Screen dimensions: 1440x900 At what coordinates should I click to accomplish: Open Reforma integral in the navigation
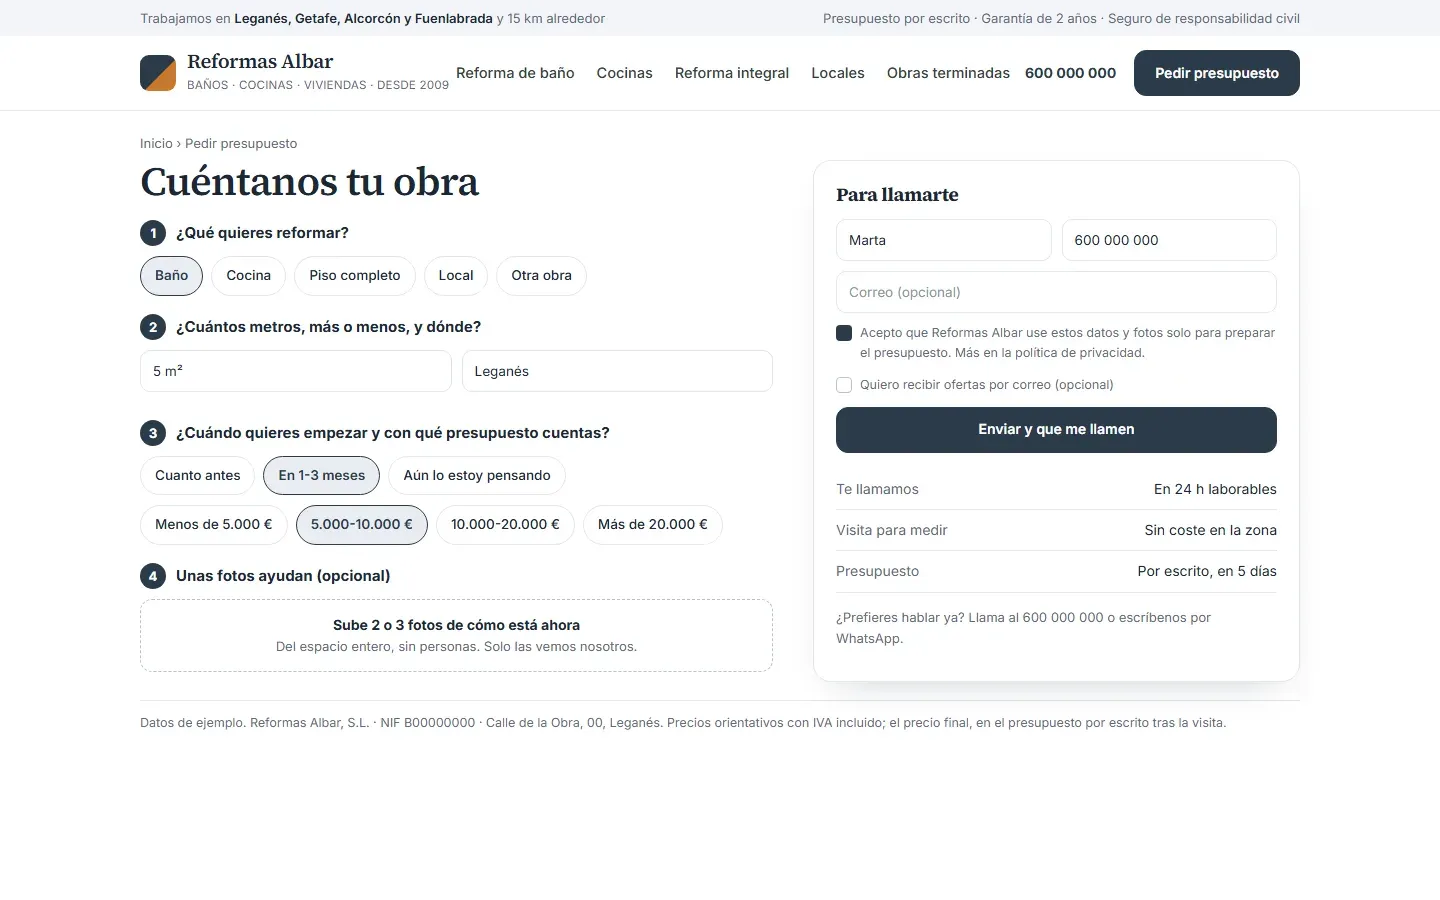732,73
